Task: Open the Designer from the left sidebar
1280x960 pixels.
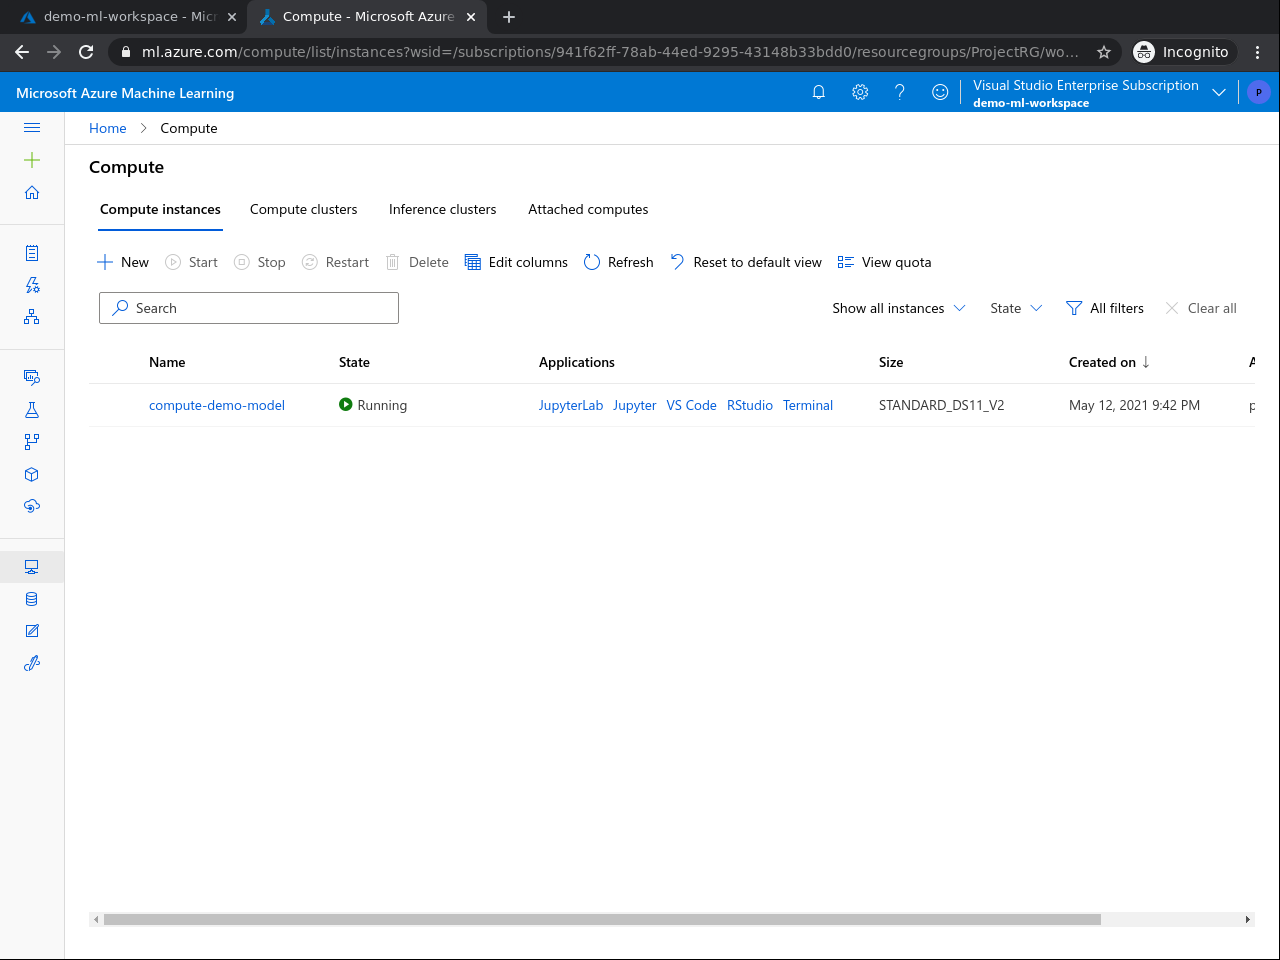Action: pos(31,317)
